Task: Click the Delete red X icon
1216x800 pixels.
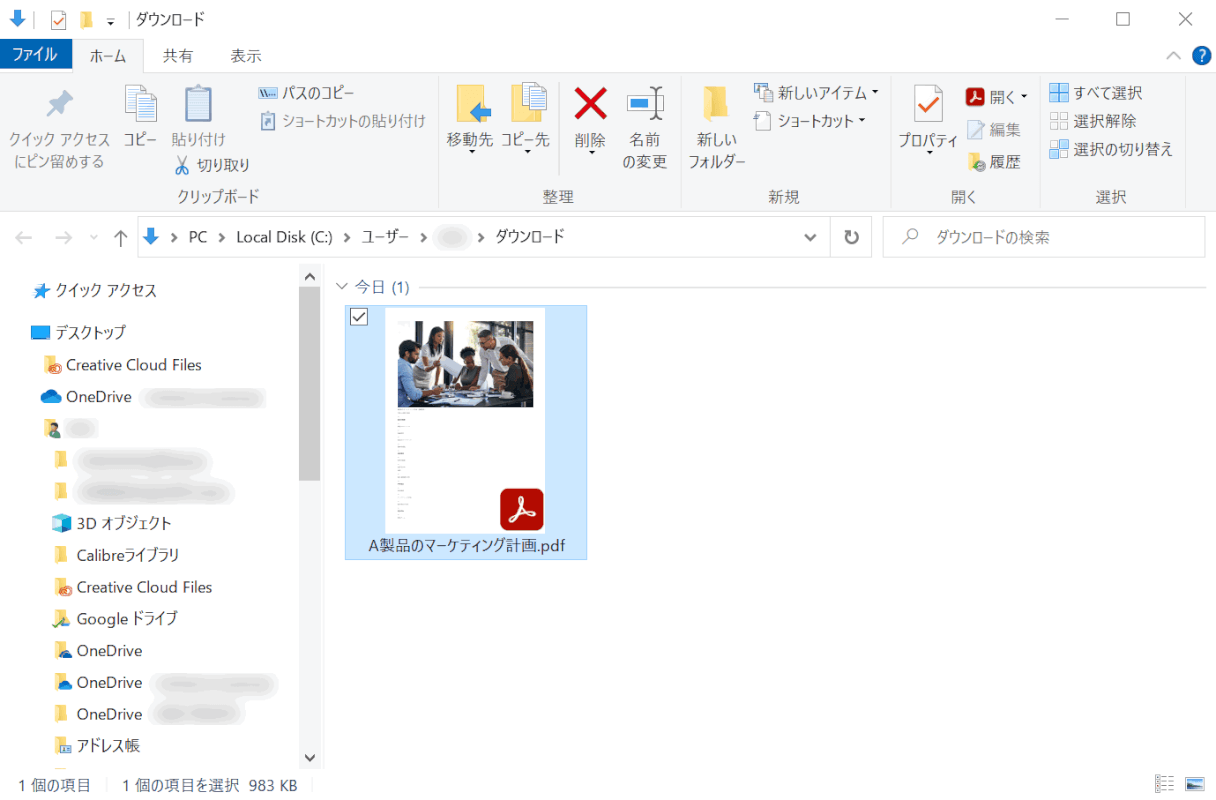Action: coord(590,103)
